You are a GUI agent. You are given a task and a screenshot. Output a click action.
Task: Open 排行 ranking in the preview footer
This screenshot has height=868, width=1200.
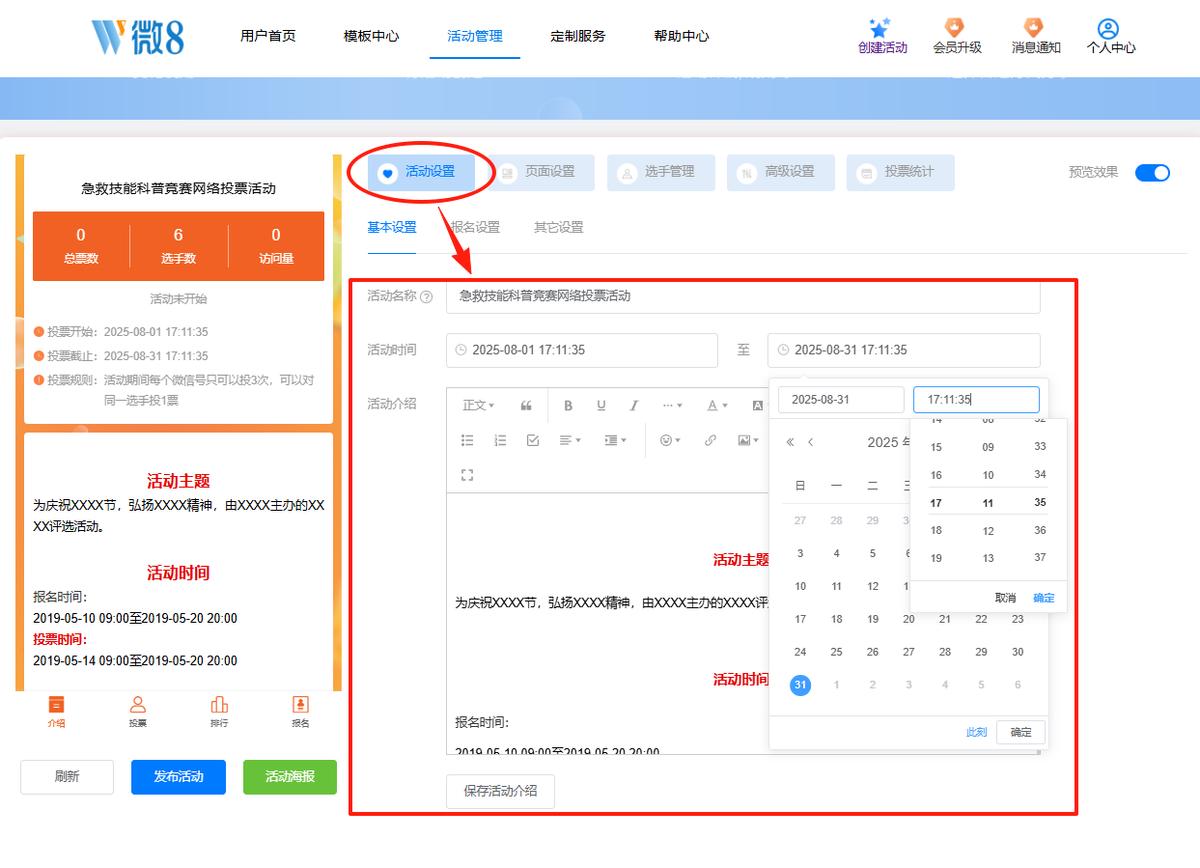(x=219, y=711)
